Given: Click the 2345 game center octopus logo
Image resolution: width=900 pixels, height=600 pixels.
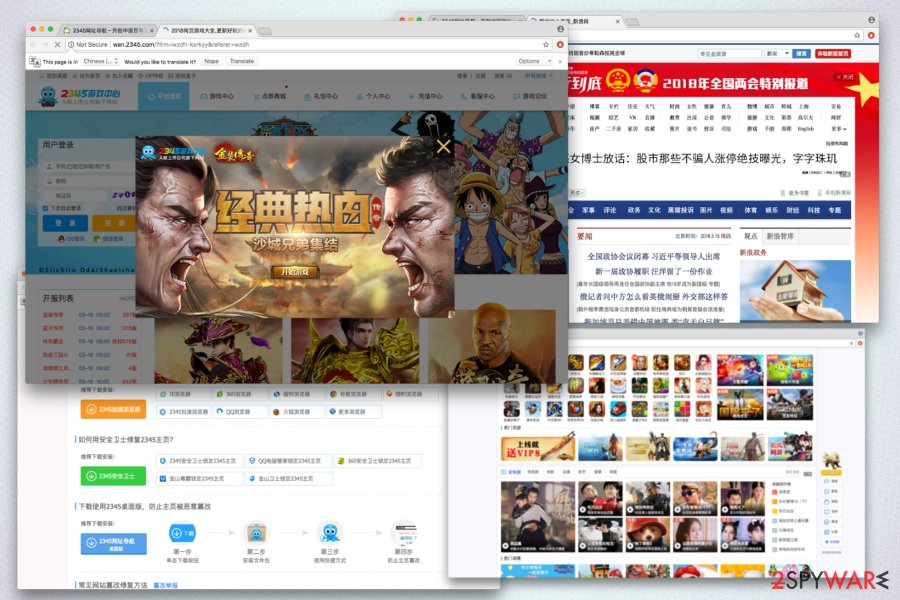Looking at the screenshot, I should point(48,96).
